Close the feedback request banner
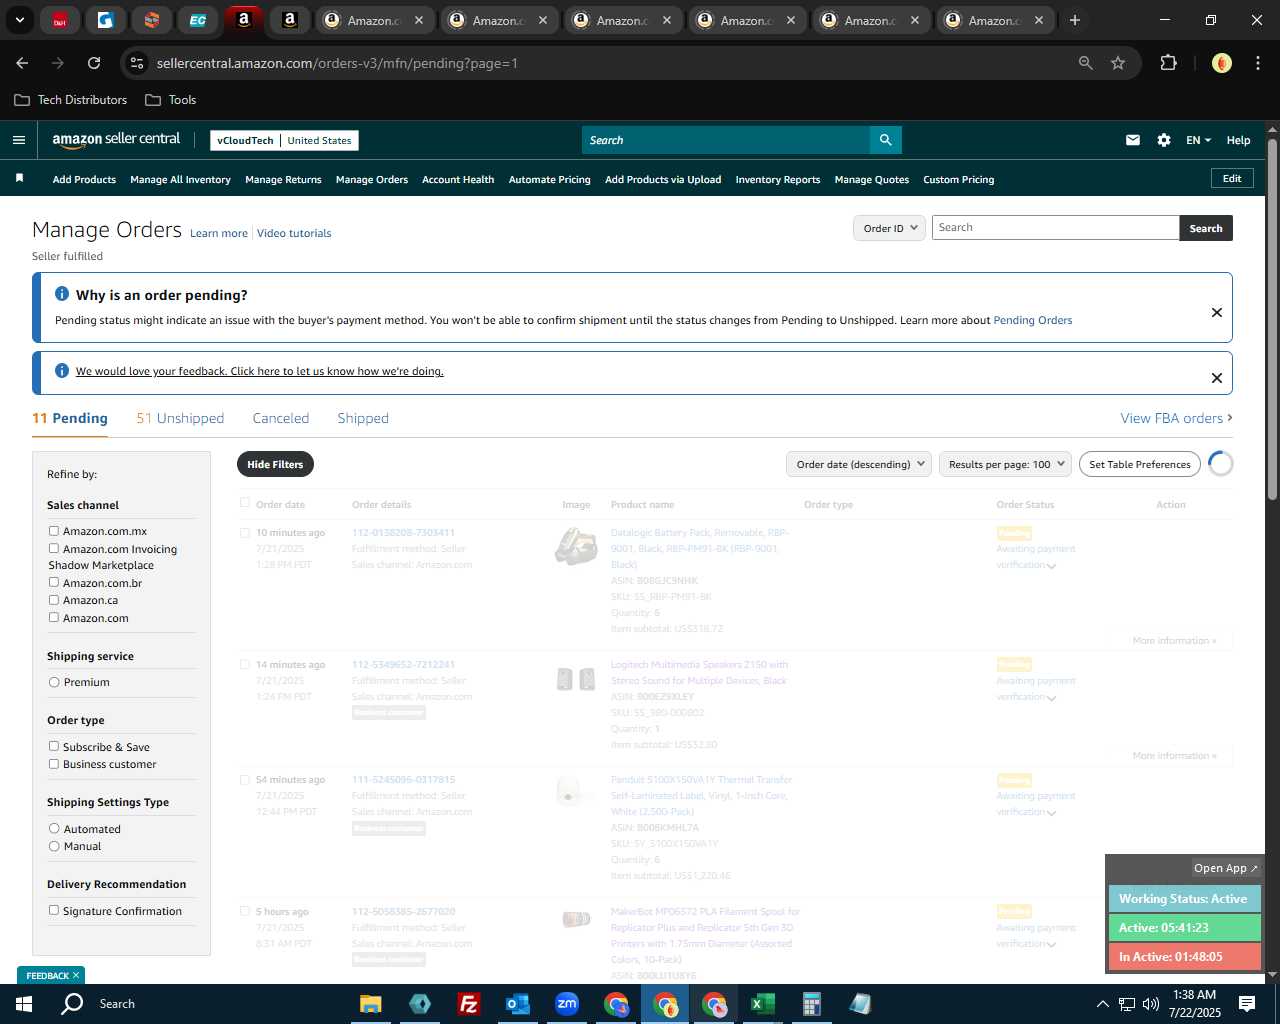The width and height of the screenshot is (1280, 1024). tap(1217, 378)
